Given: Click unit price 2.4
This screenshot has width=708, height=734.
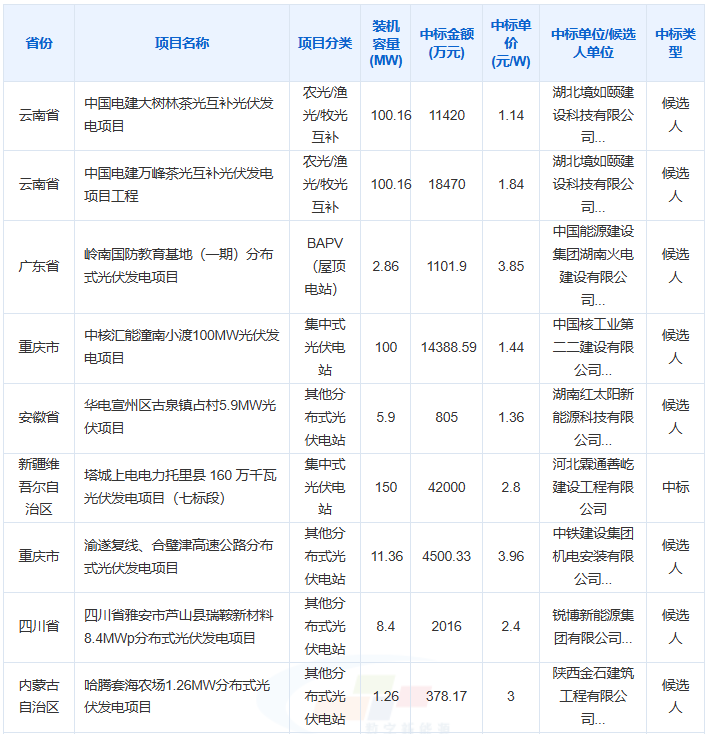Looking at the screenshot, I should point(511,626).
